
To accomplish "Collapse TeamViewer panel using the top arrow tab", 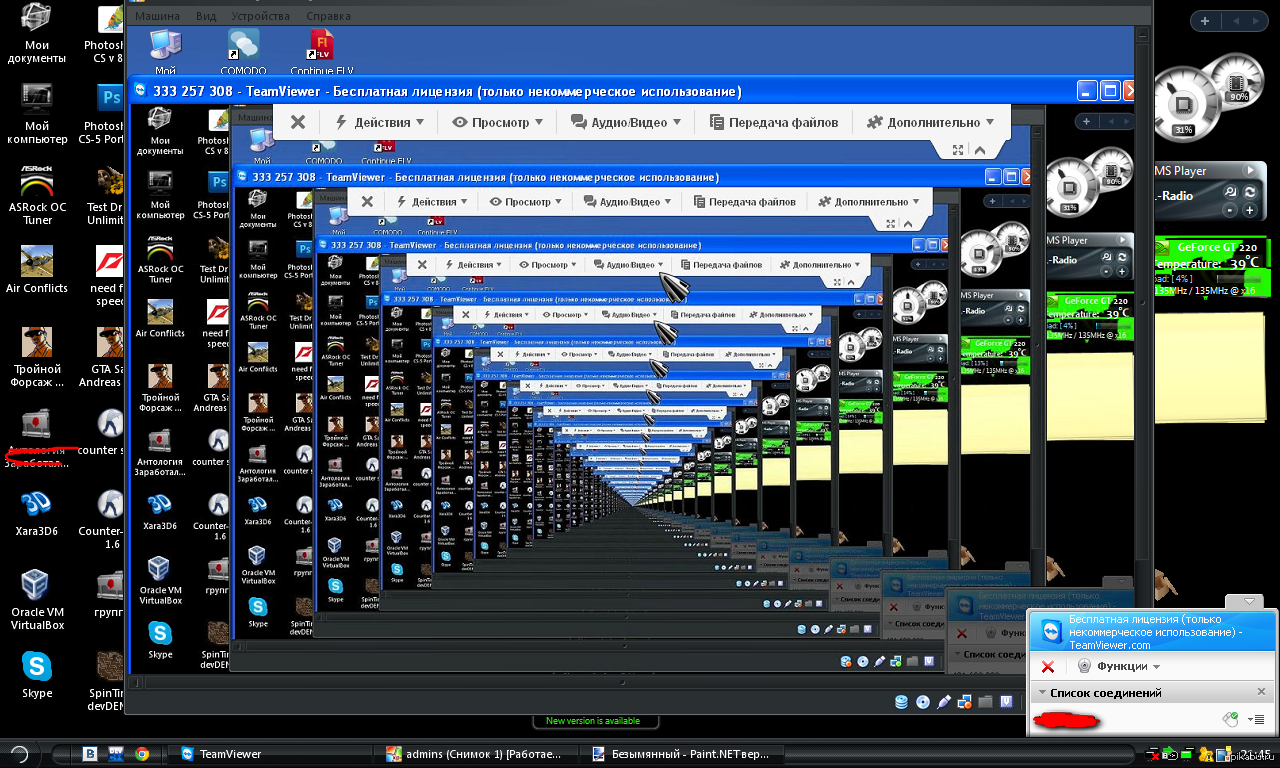I will (1248, 602).
